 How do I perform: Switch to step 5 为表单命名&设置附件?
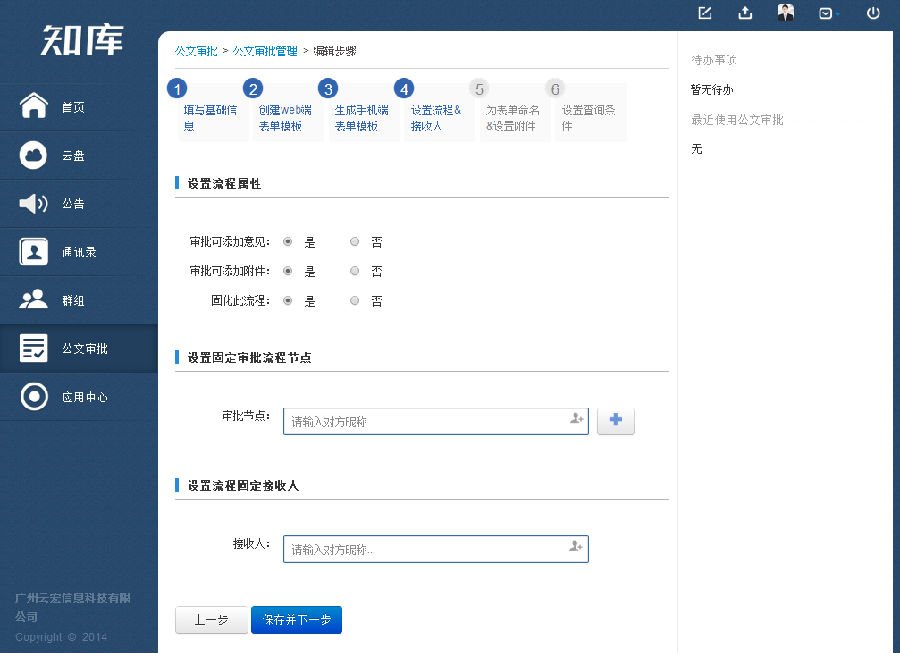513,110
